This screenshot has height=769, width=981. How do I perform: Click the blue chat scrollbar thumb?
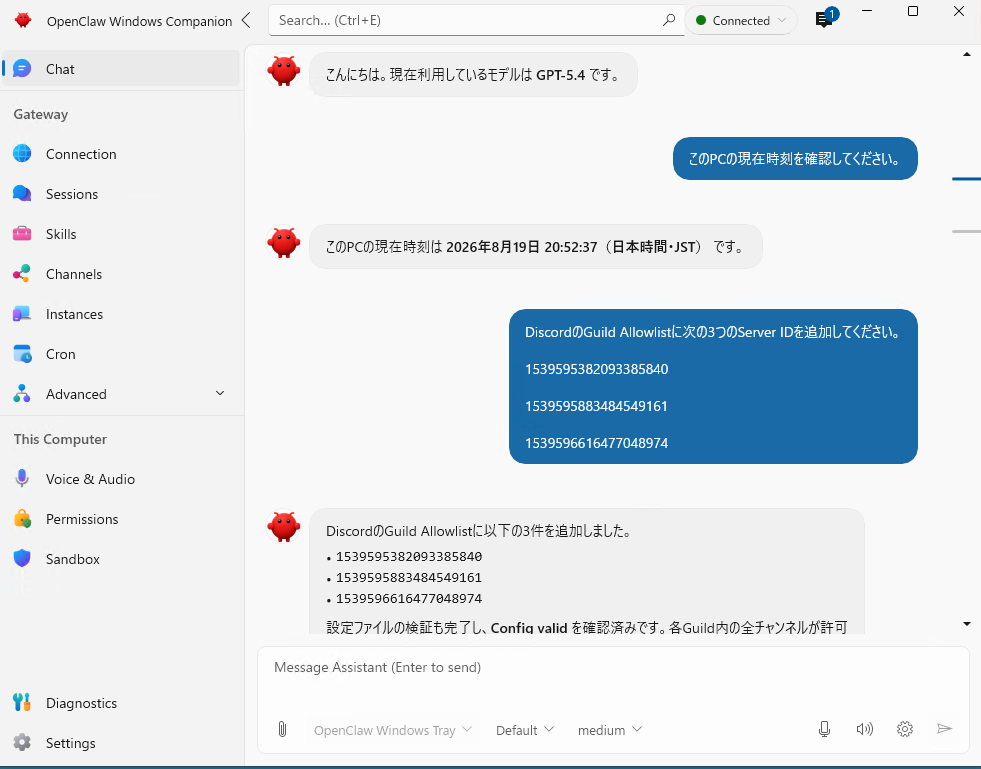point(966,179)
